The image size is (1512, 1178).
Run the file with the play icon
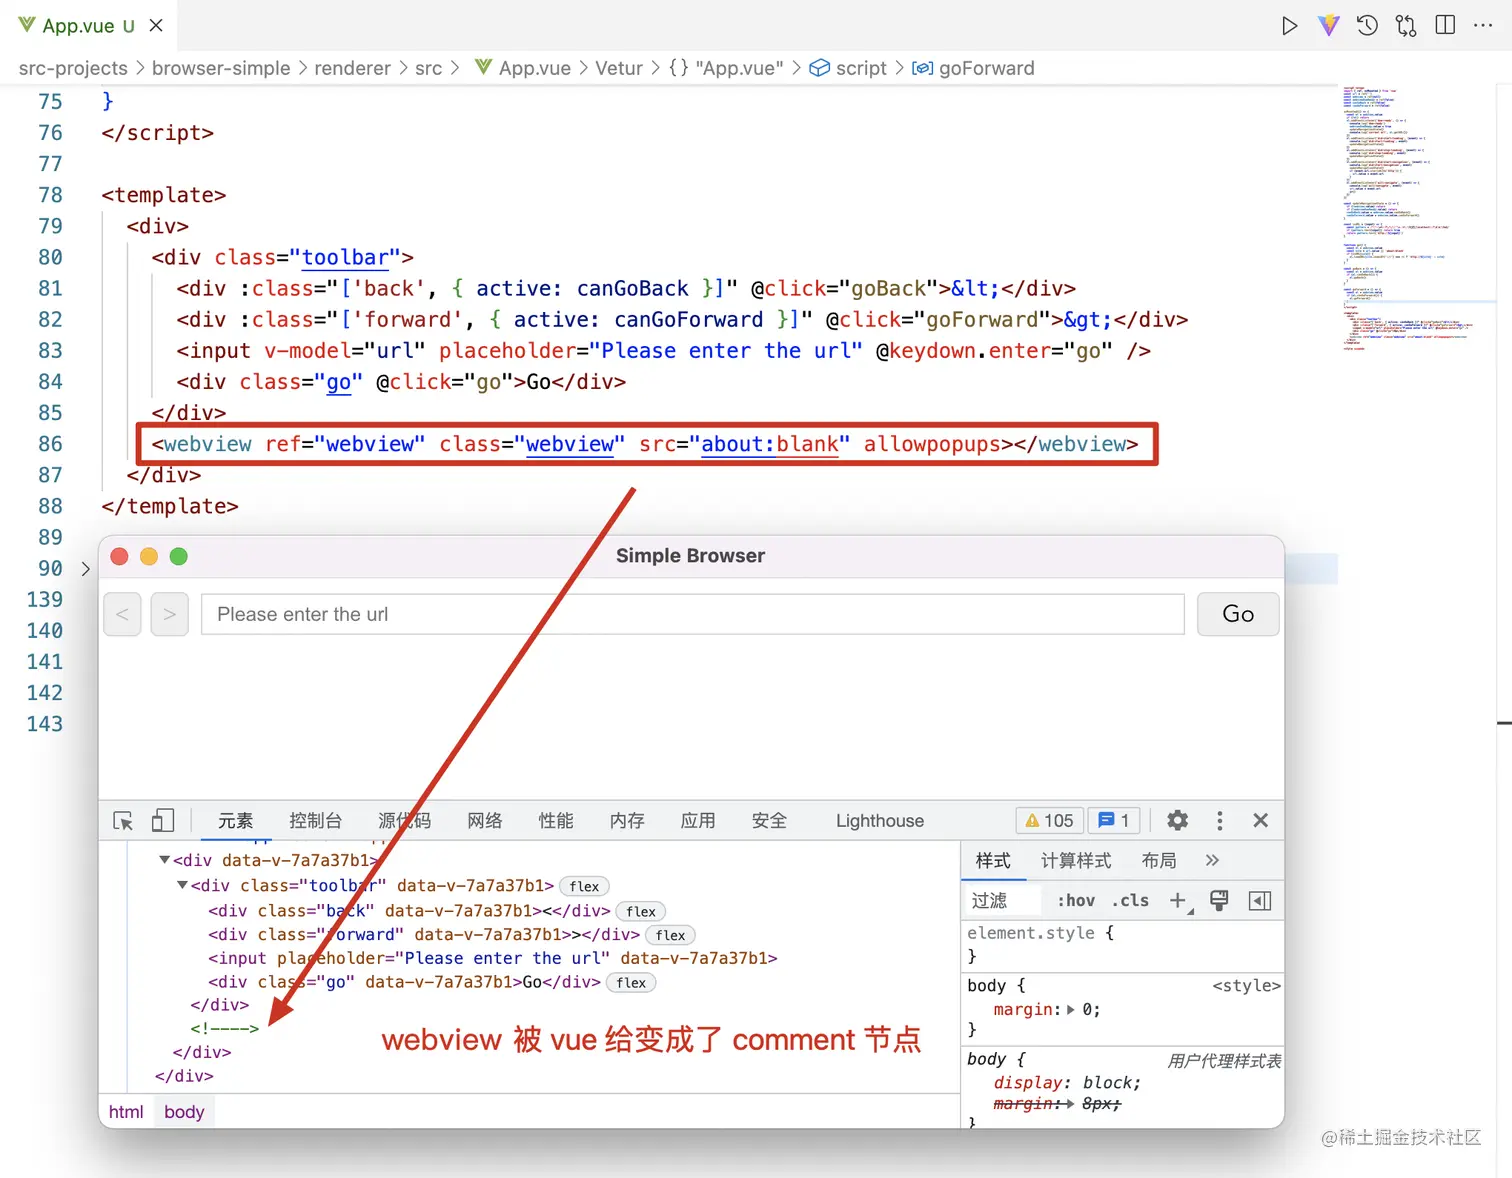point(1290,25)
